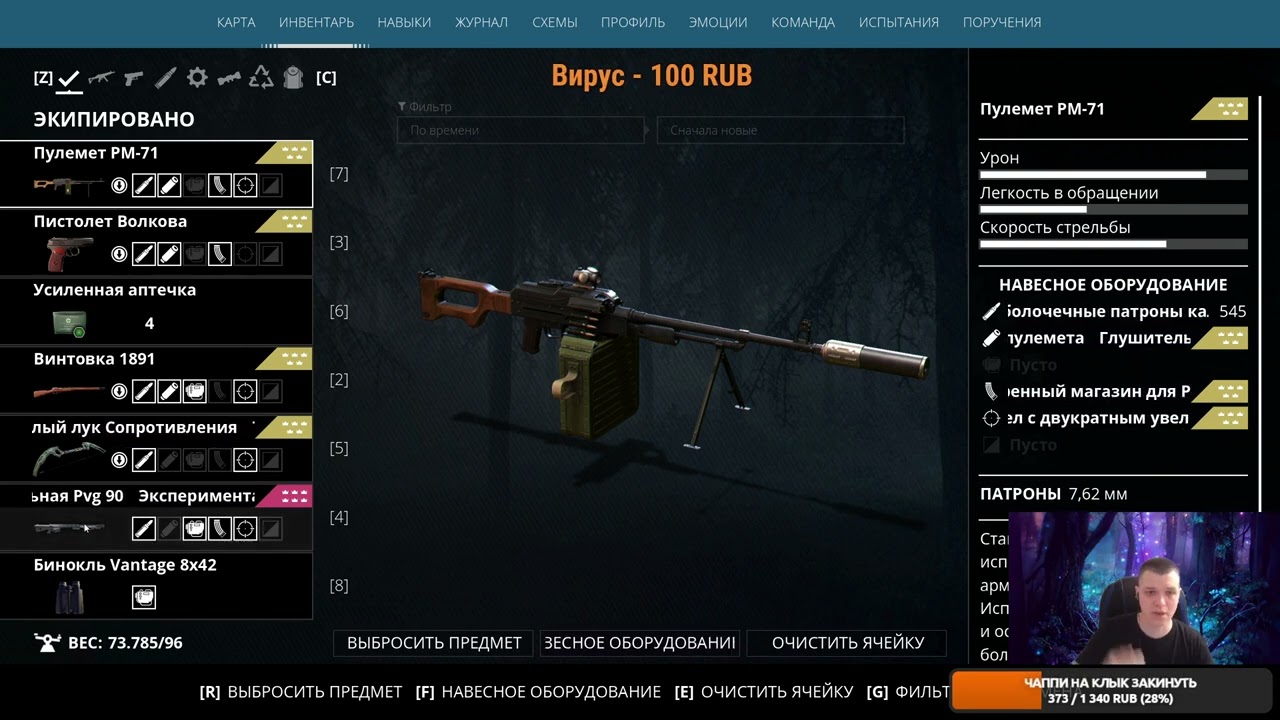
Task: Open the Навыки tab
Action: click(x=404, y=22)
